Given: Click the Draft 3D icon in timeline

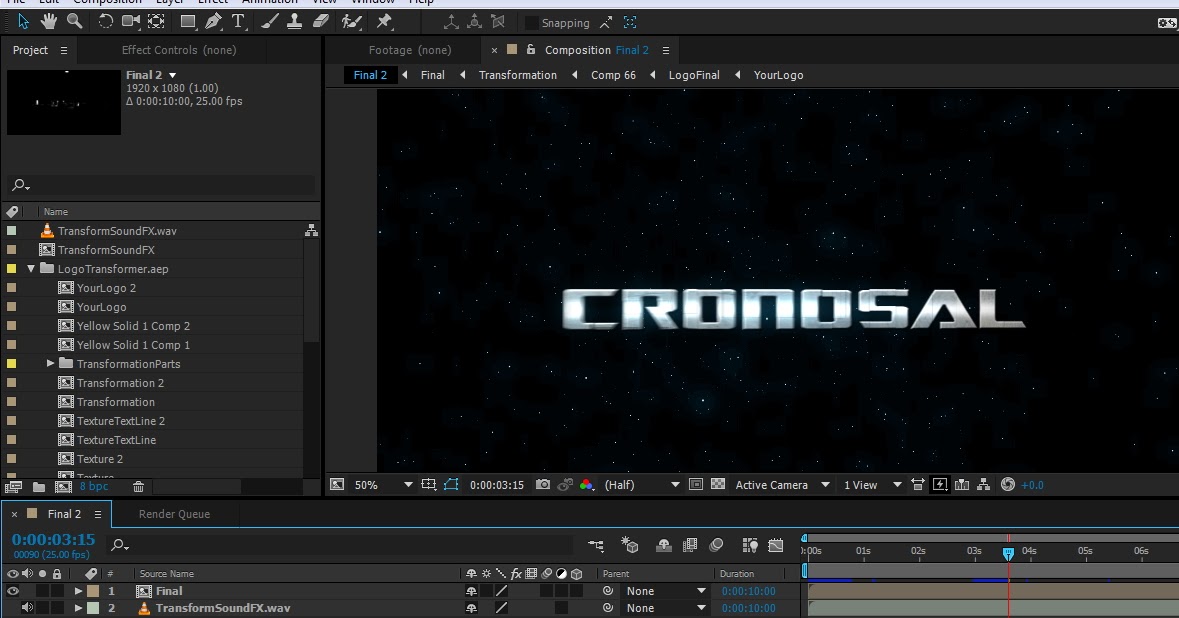Looking at the screenshot, I should click(629, 545).
